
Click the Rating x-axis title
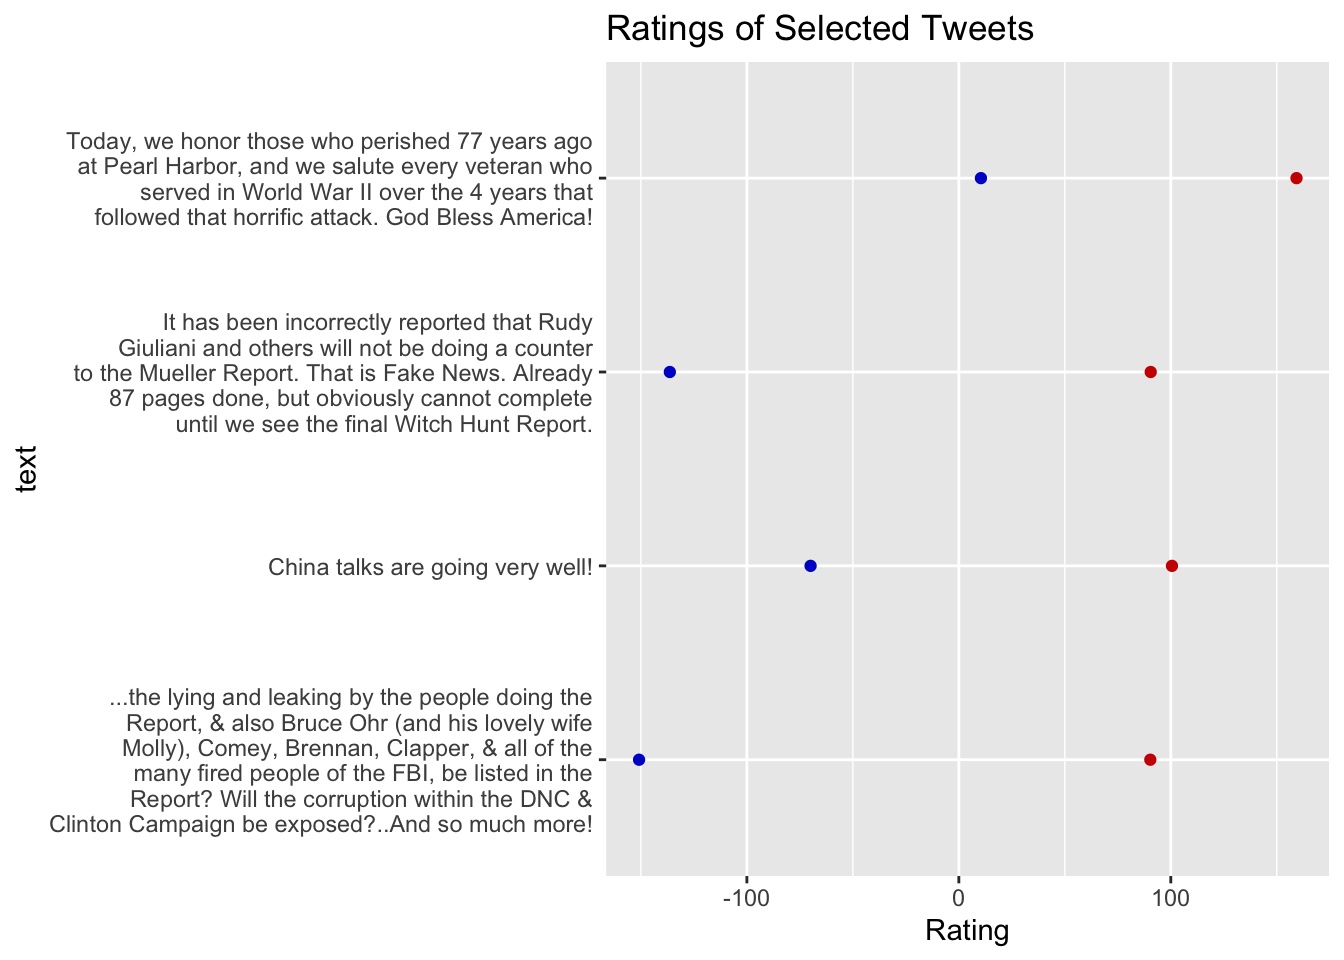point(967,931)
